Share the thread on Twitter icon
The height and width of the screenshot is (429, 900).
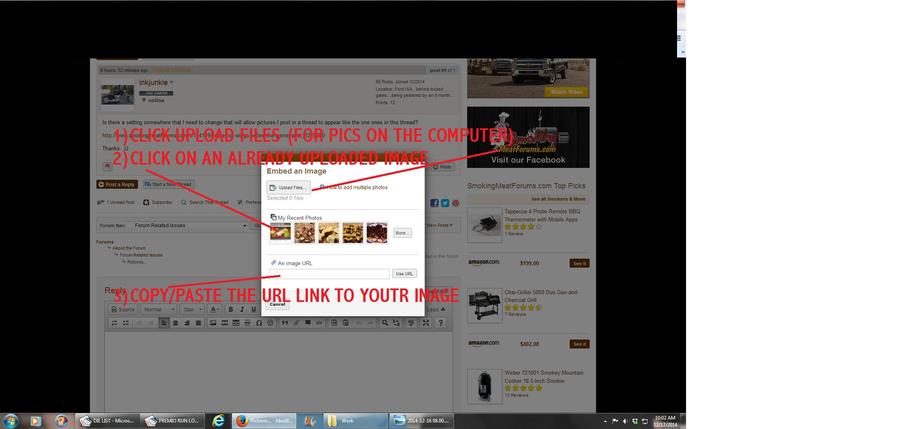[445, 202]
